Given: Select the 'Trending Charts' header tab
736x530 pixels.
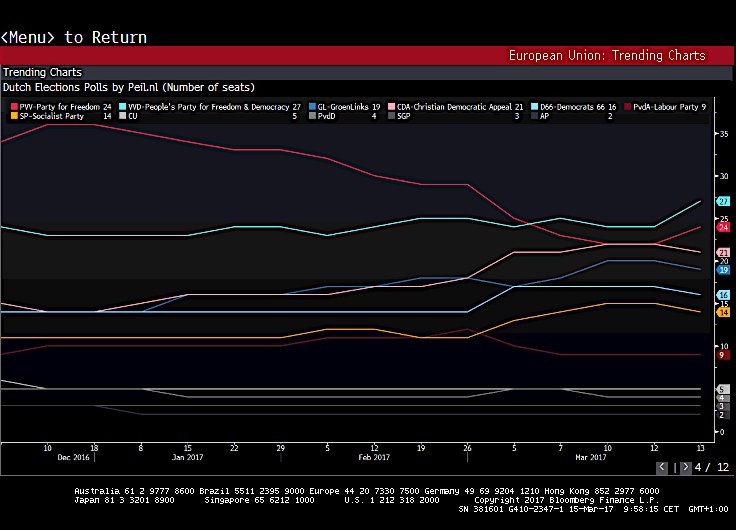Looking at the screenshot, I should pos(42,72).
